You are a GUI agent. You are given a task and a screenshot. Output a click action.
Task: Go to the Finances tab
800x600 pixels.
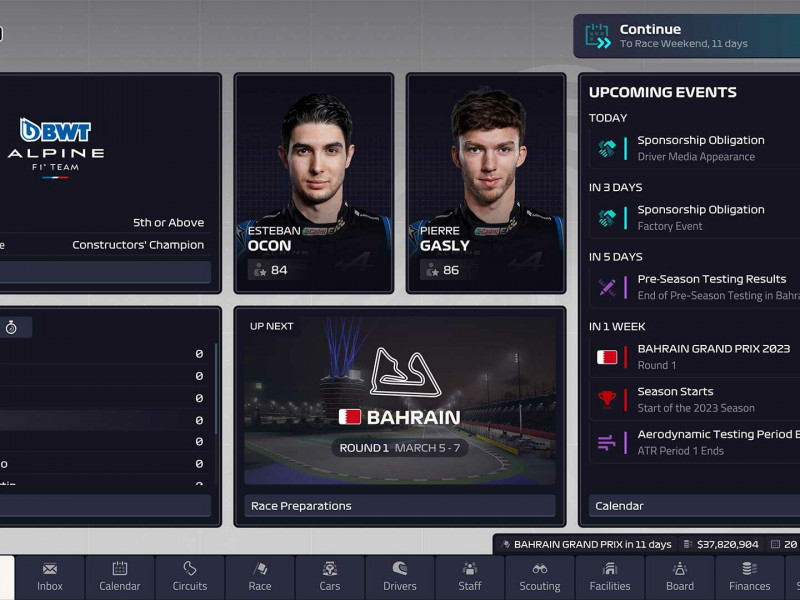749,578
